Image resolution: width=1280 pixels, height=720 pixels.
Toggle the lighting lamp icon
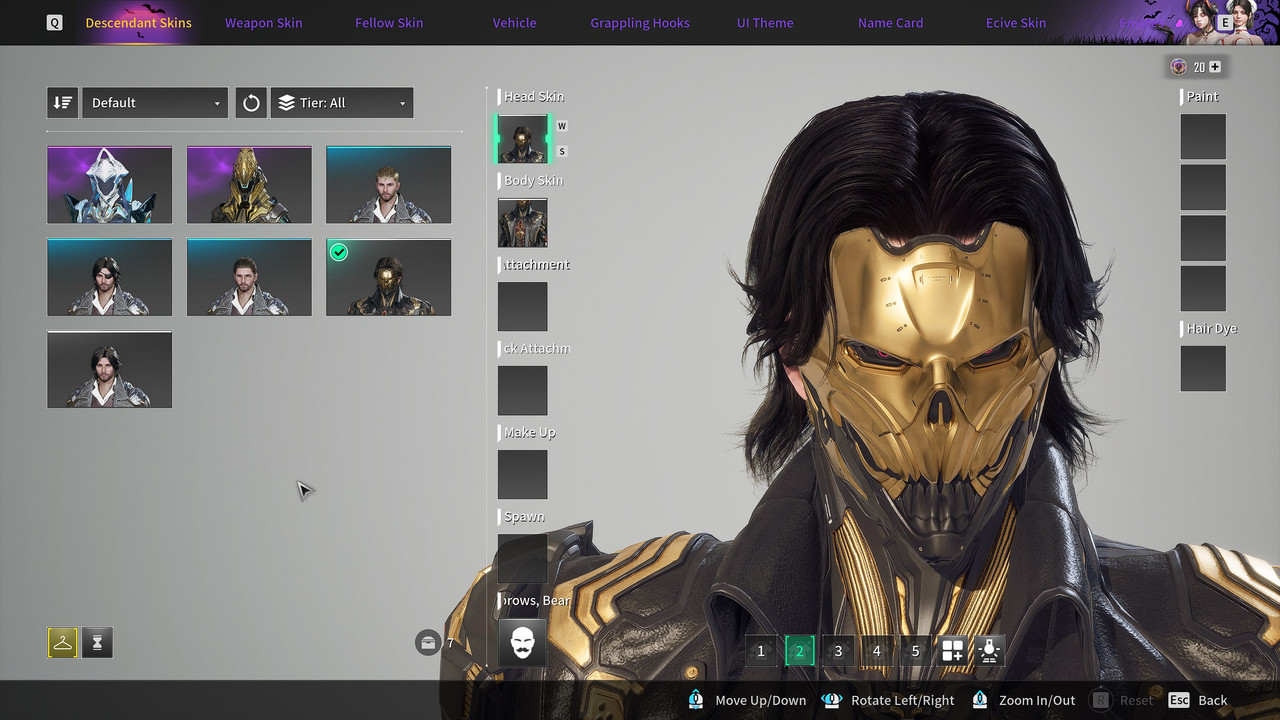(x=990, y=651)
